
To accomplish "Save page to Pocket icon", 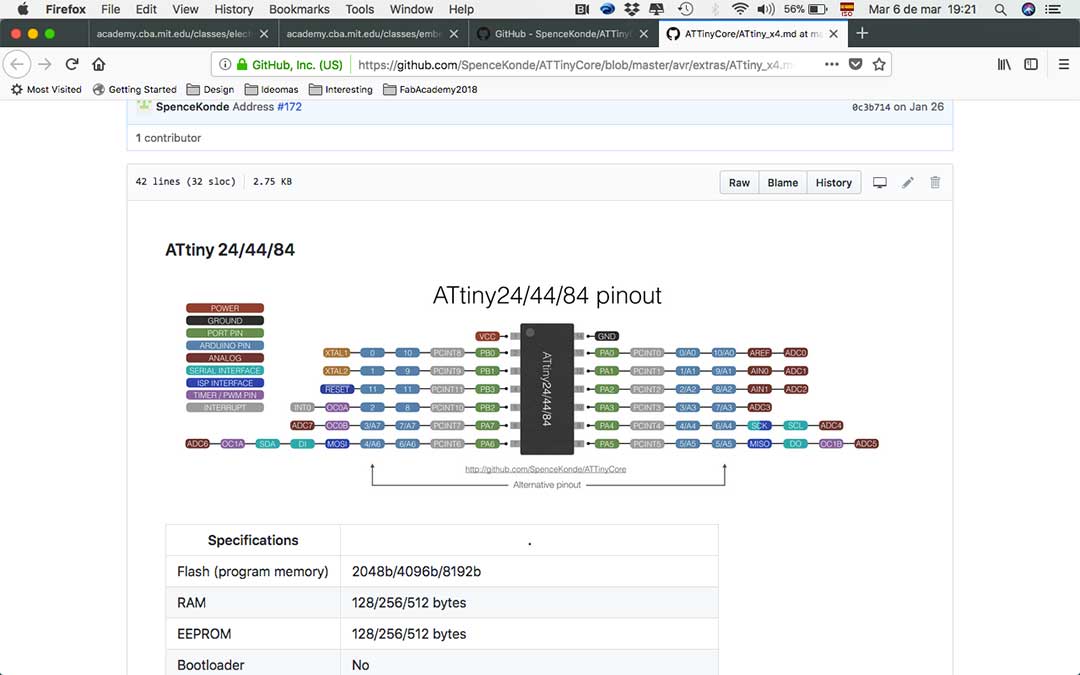I will [x=855, y=64].
